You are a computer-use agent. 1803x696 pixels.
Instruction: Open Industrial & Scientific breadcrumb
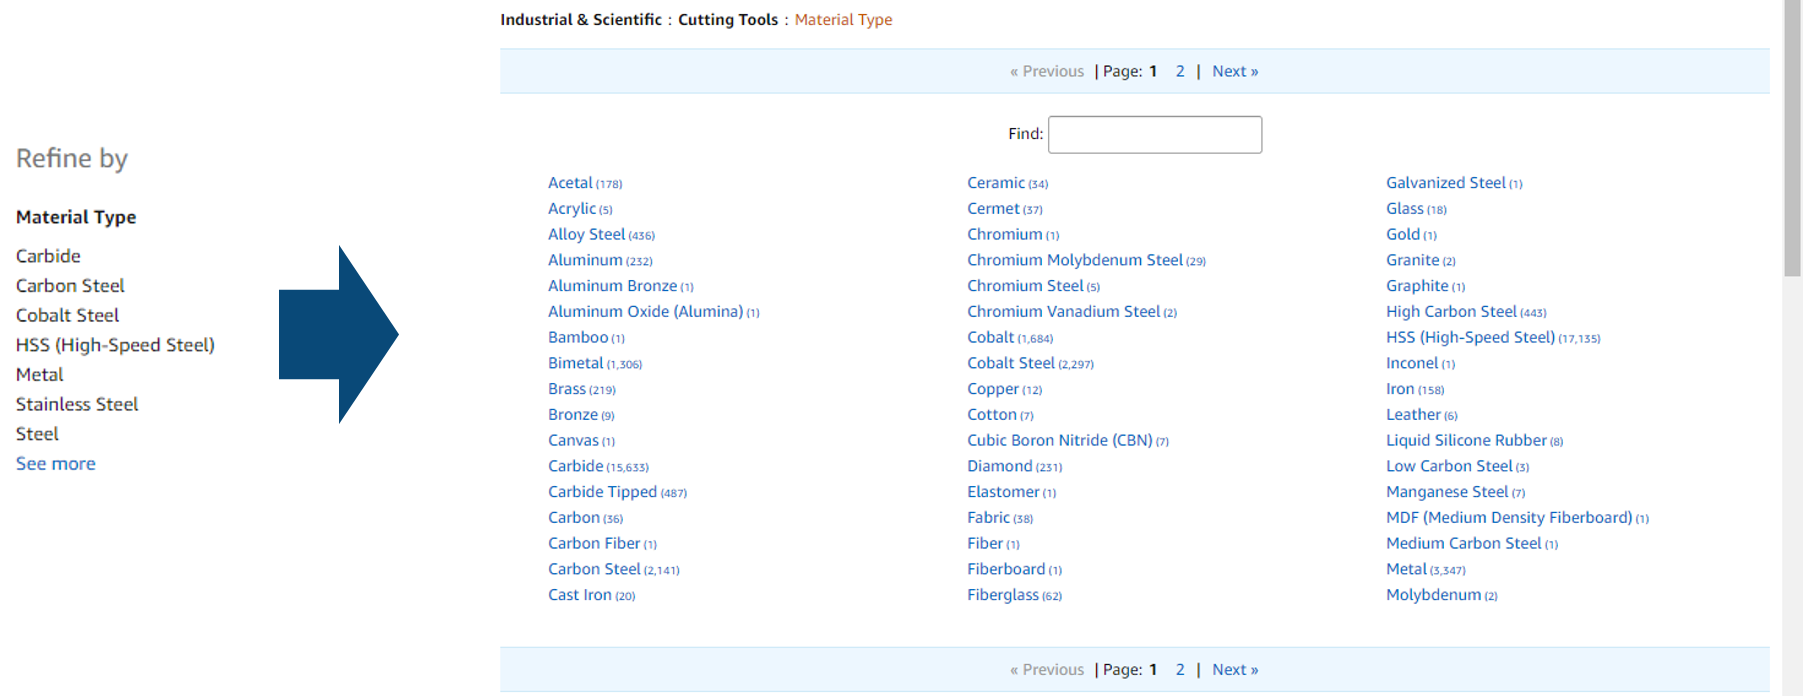click(581, 20)
